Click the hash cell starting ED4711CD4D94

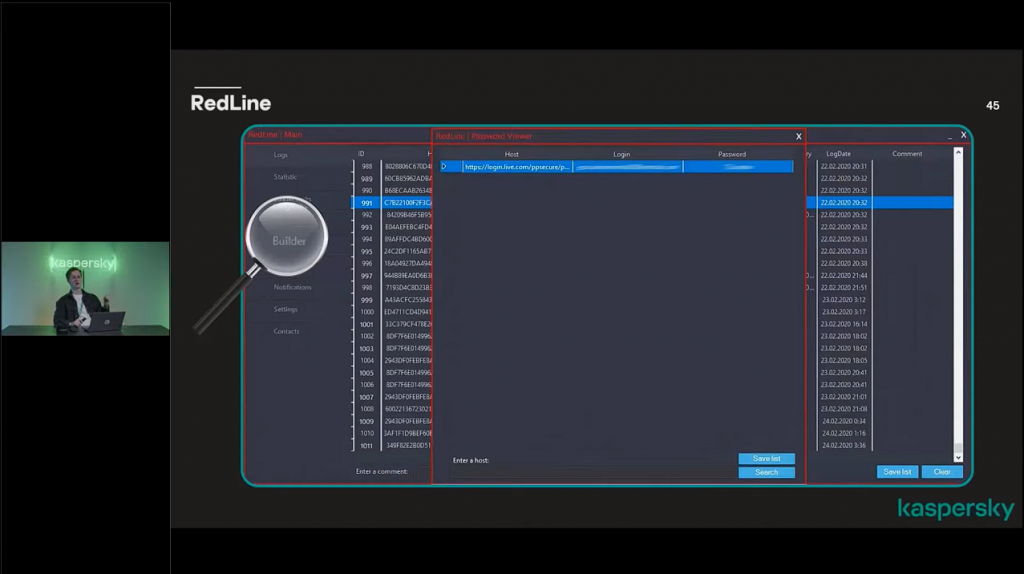[408, 312]
